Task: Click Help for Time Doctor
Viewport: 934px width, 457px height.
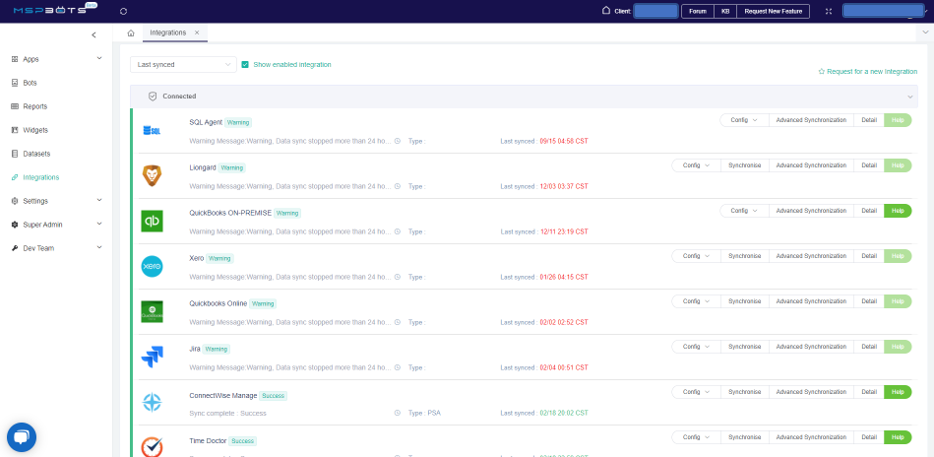Action: (x=898, y=437)
